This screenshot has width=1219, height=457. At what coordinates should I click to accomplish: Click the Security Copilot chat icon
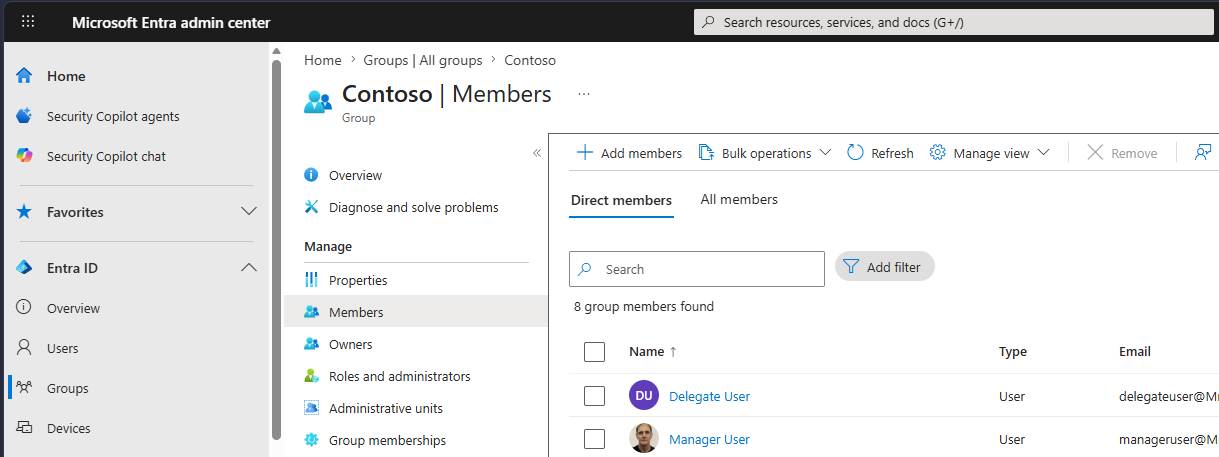[25, 156]
